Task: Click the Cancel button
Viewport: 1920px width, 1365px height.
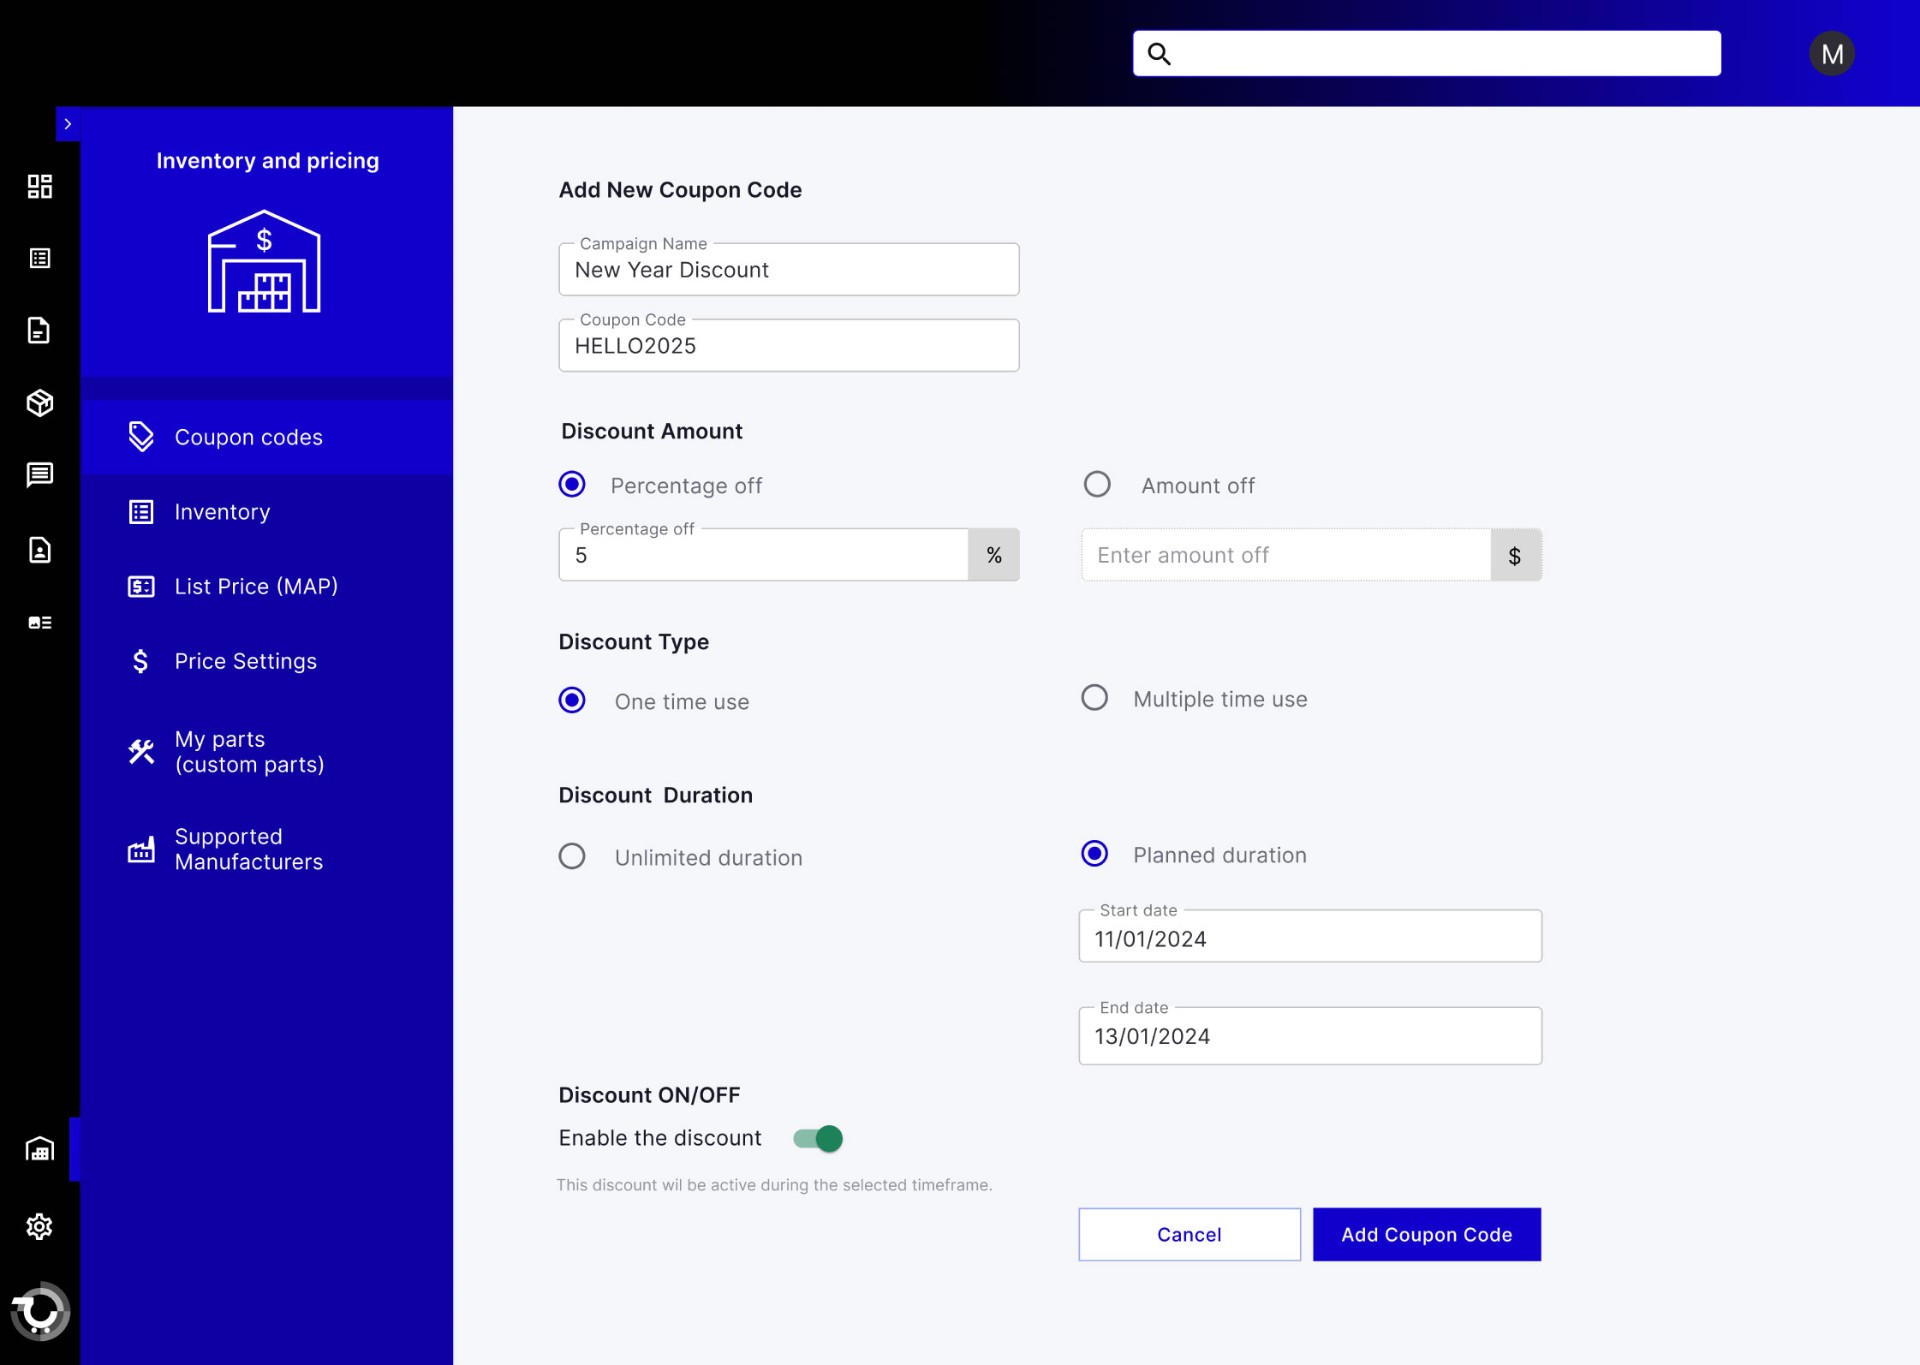Action: [1189, 1234]
